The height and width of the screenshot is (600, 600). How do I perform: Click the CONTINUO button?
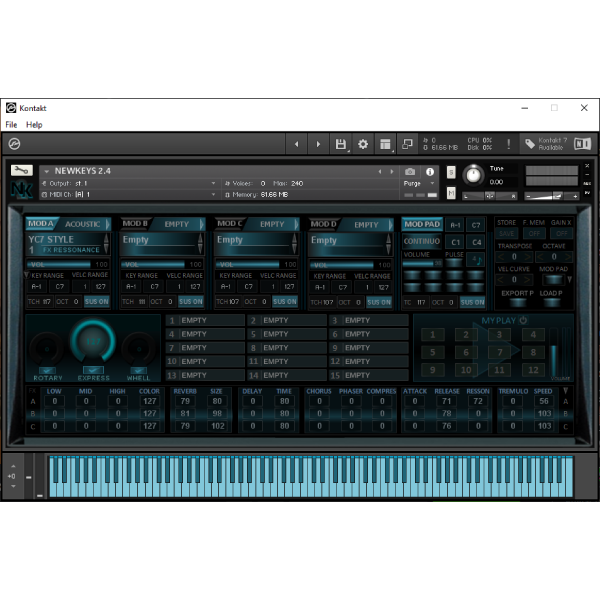coord(422,241)
